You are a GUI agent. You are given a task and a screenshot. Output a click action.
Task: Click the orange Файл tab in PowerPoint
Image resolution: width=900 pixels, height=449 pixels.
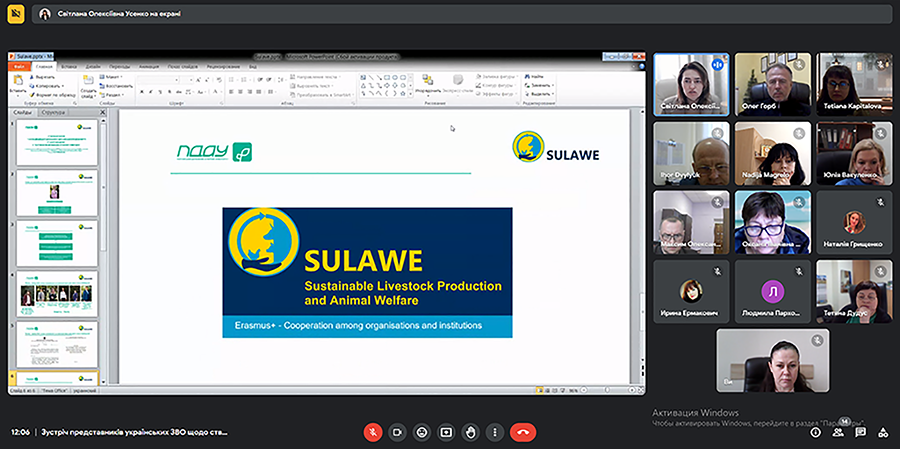(18, 66)
